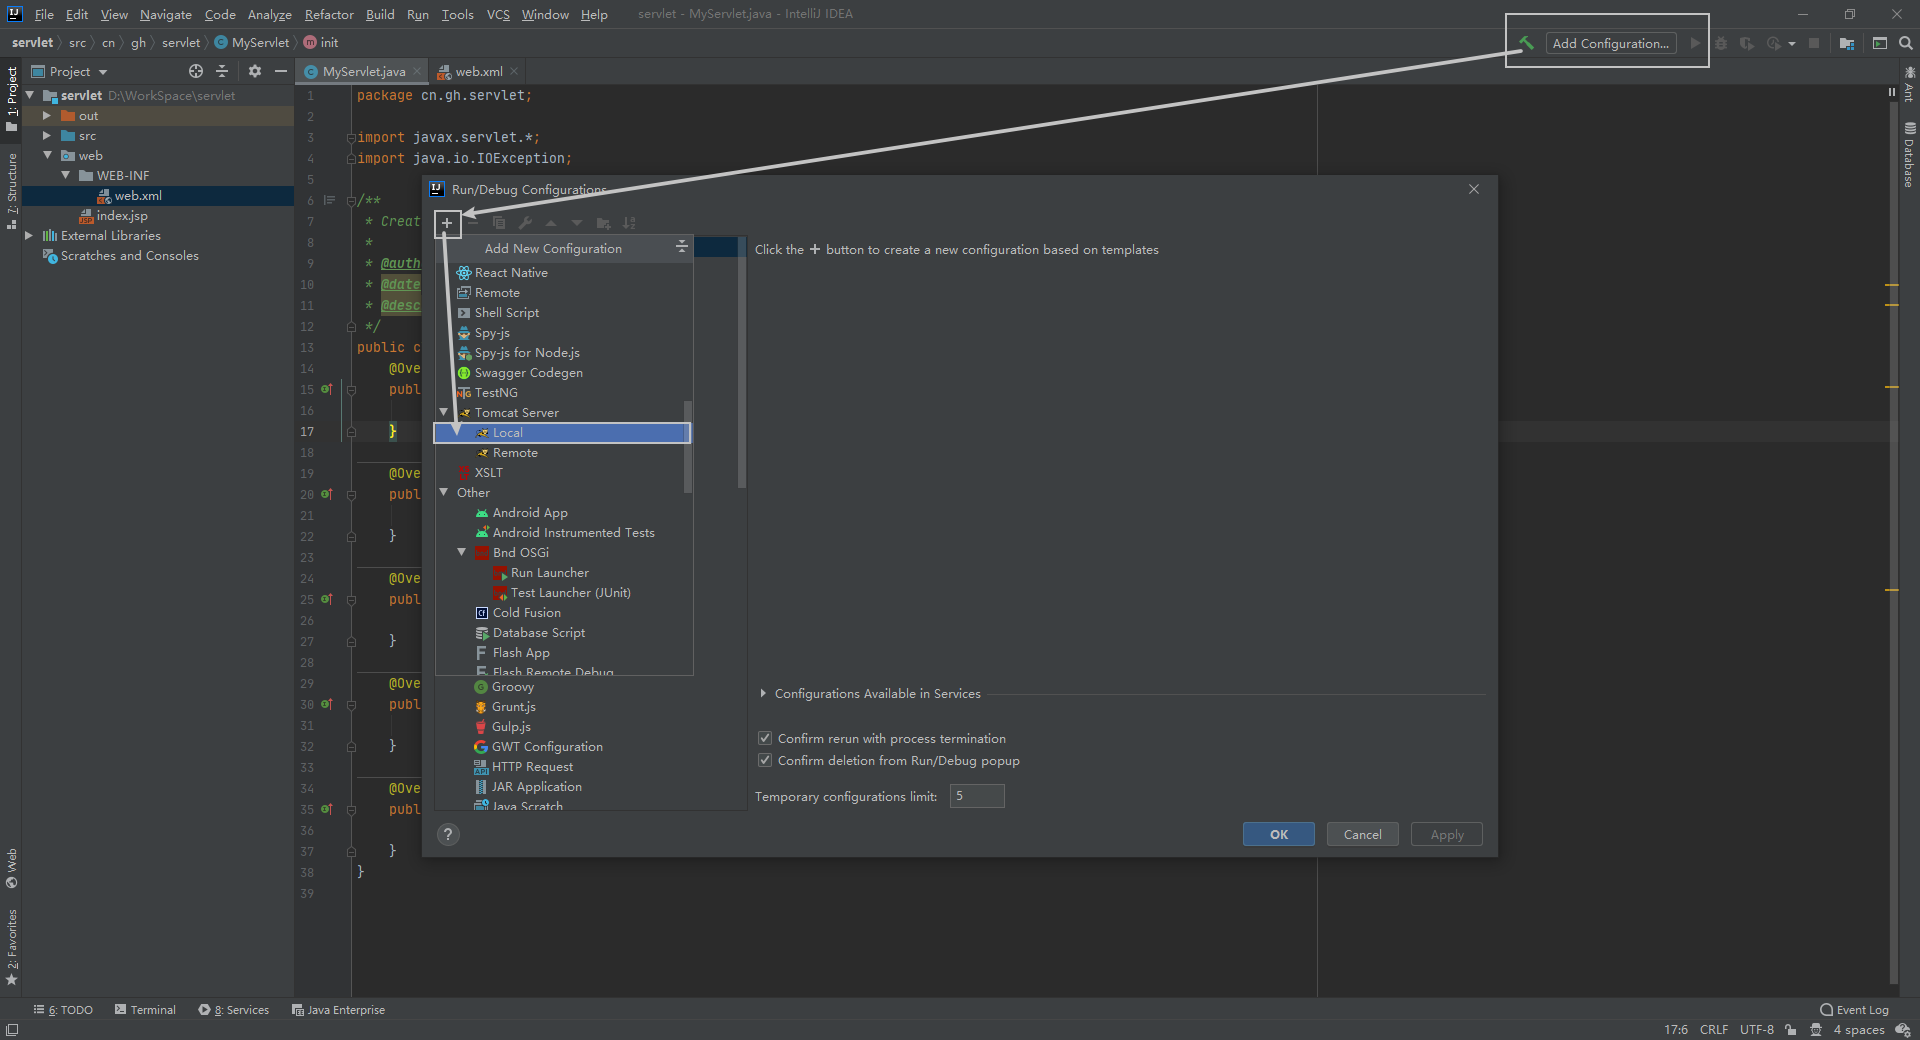Image resolution: width=1920 pixels, height=1040 pixels.
Task: Collapse the Tomcat Server node in the list
Action: [444, 412]
